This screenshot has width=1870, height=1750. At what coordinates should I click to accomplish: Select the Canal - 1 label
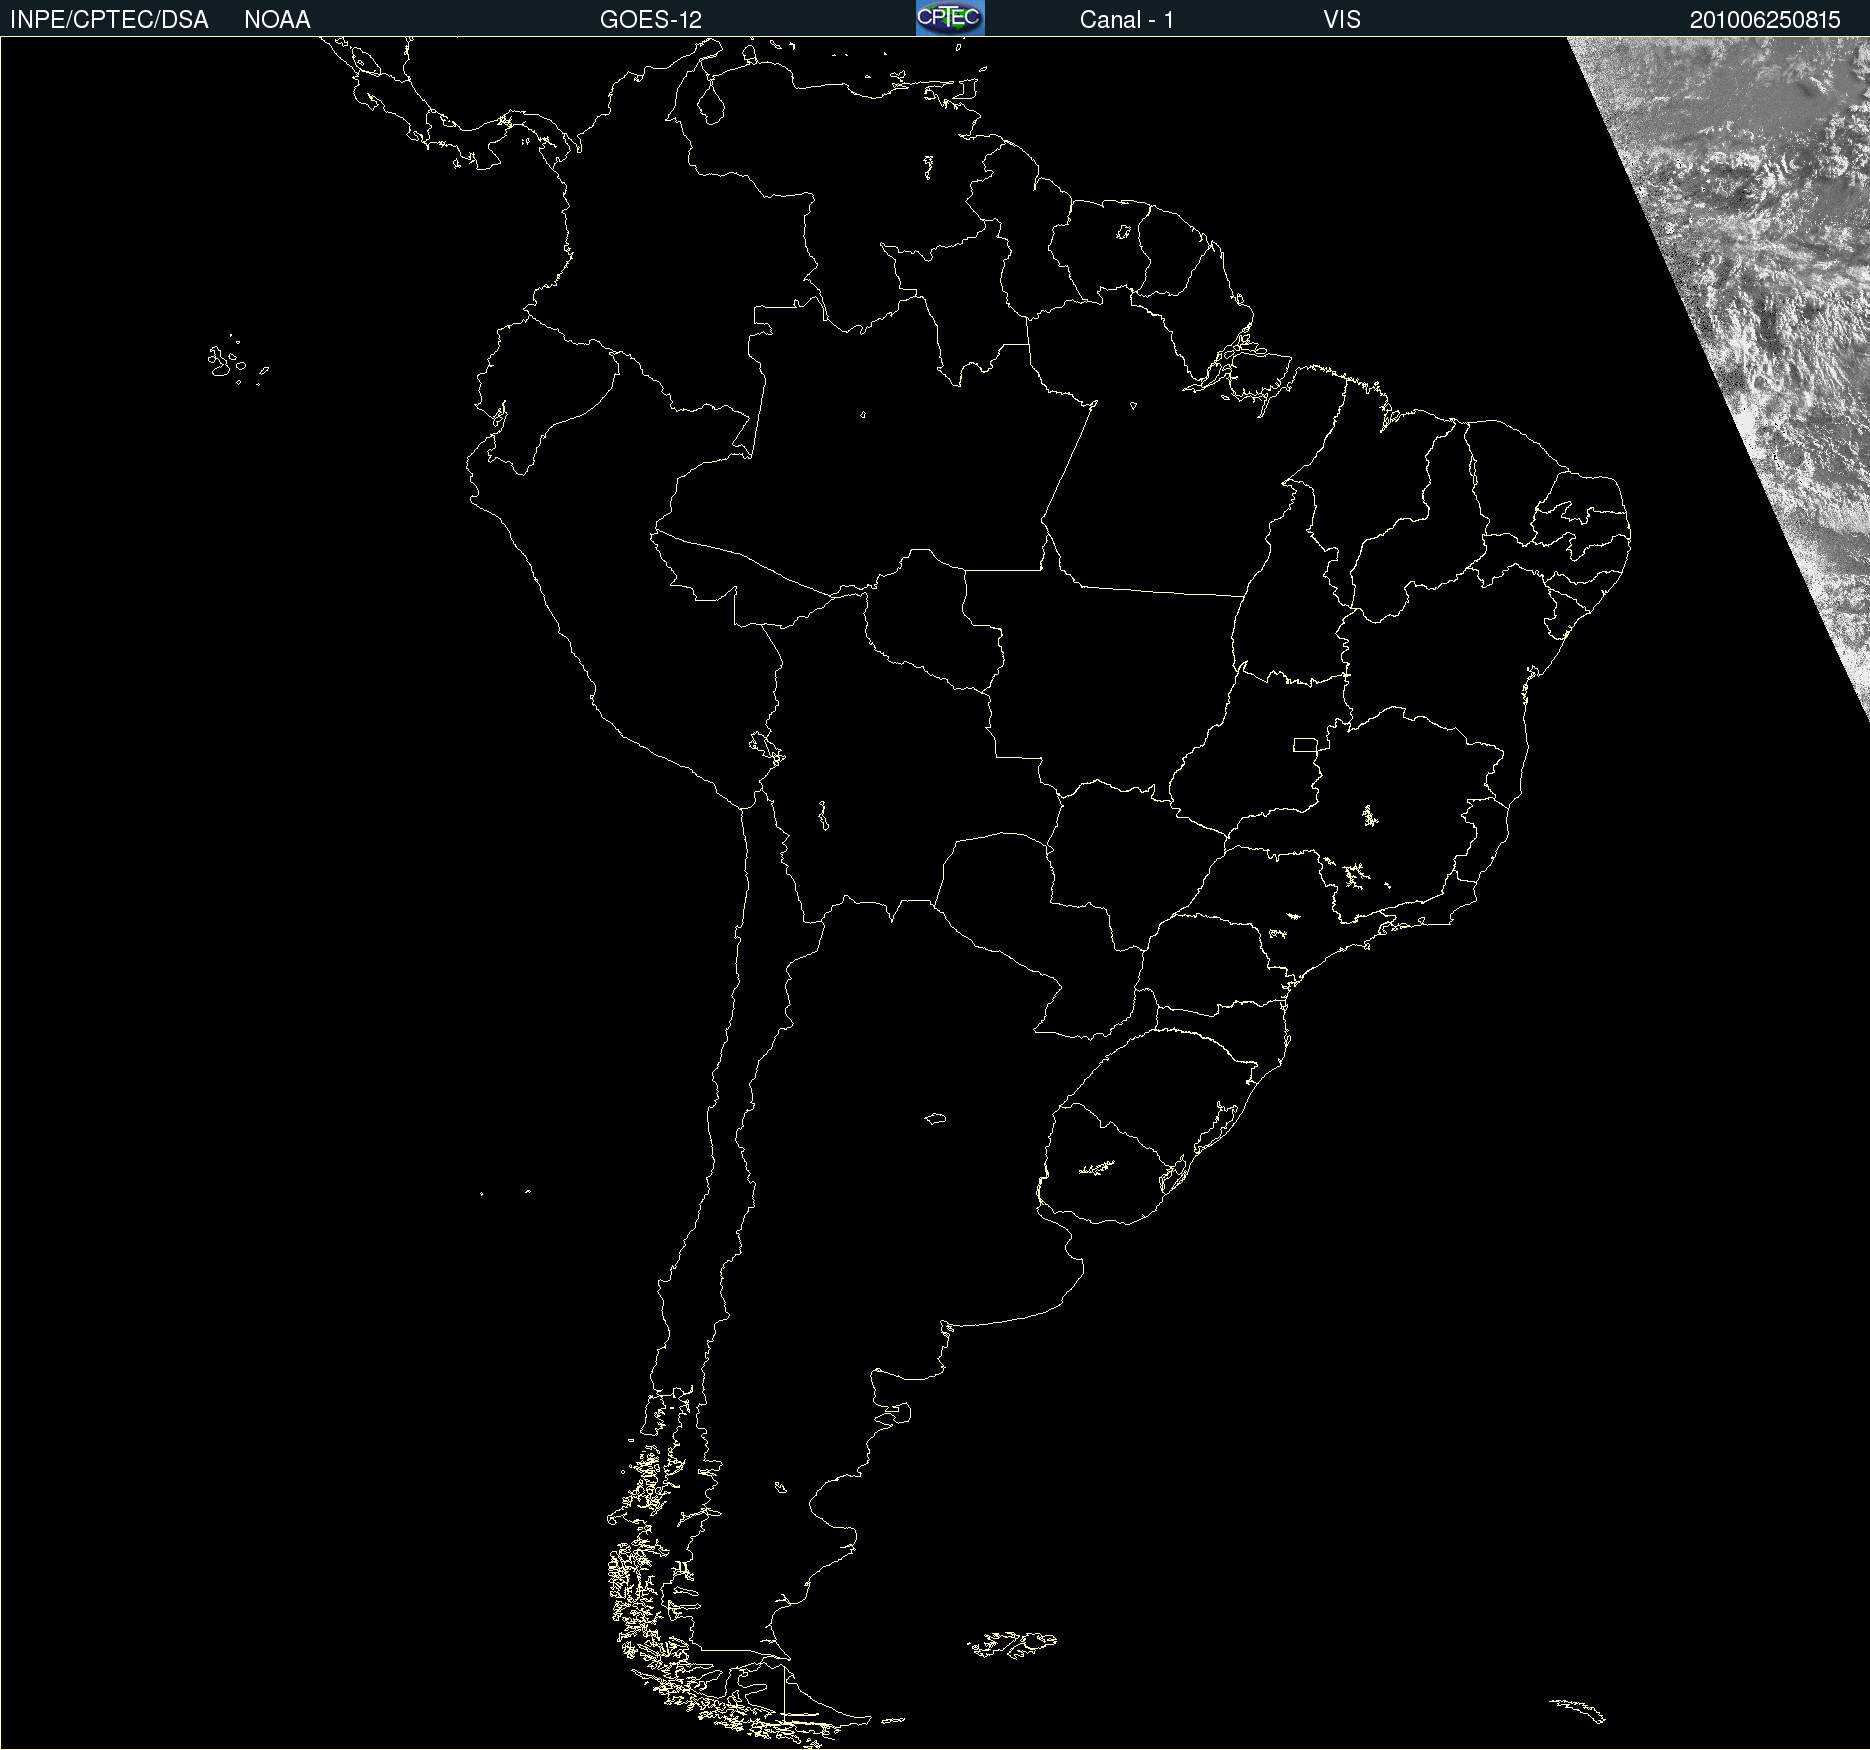click(1127, 20)
